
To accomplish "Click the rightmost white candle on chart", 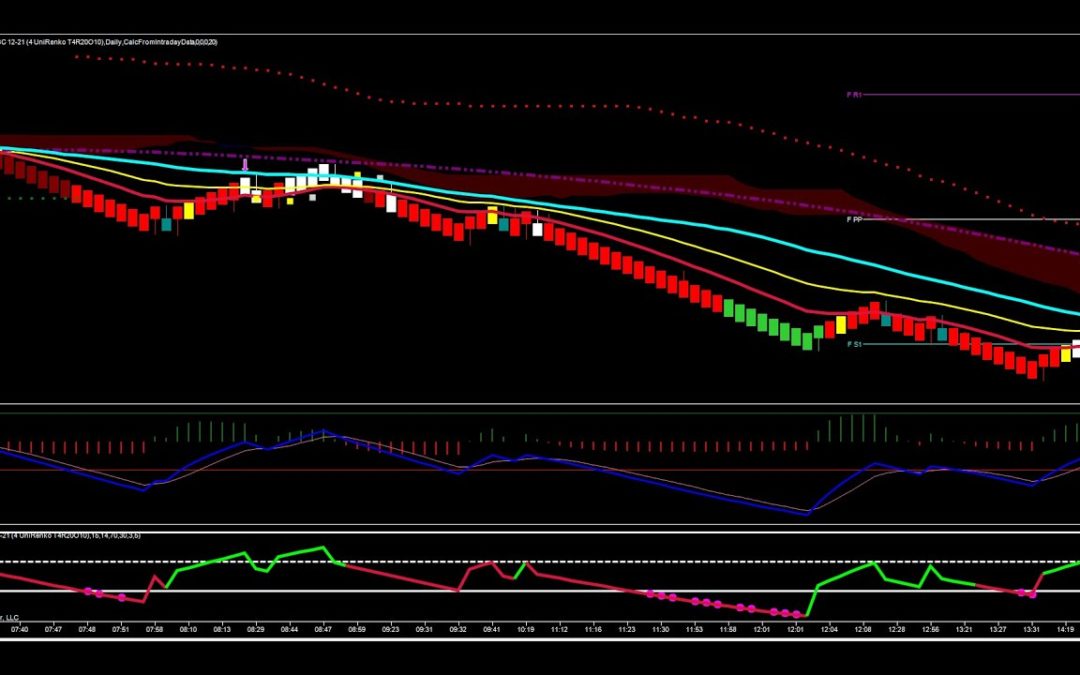I will coord(1076,349).
